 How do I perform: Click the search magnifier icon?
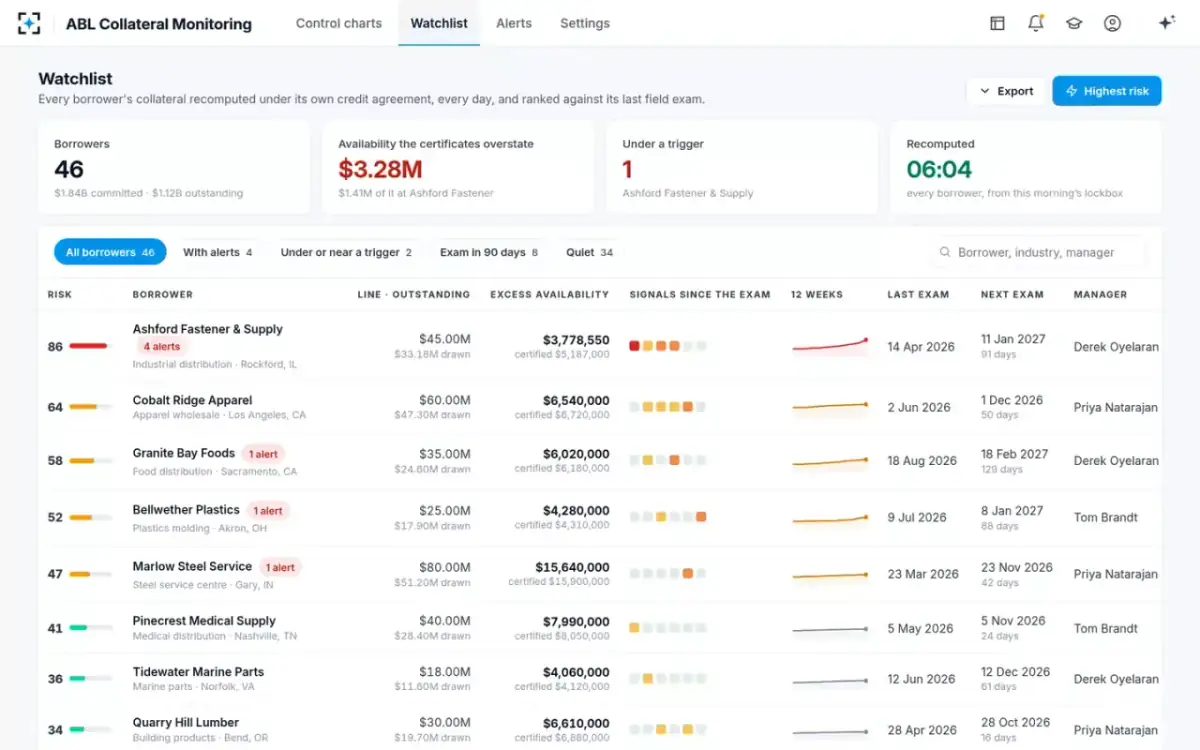coord(945,252)
